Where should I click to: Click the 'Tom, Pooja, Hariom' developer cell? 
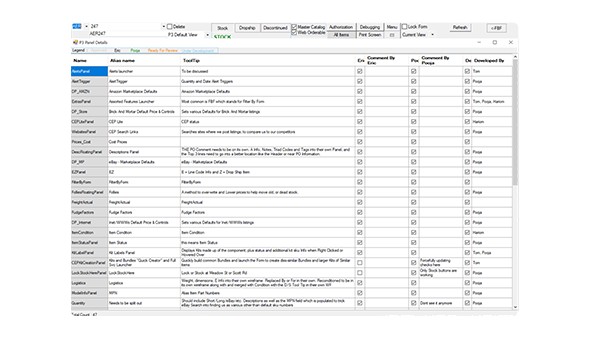(x=492, y=102)
